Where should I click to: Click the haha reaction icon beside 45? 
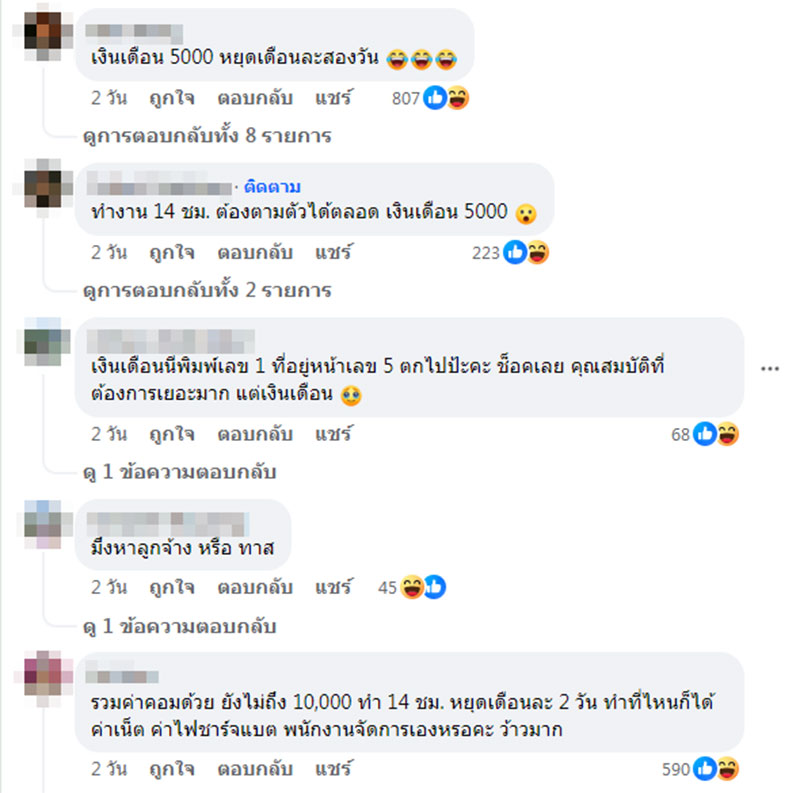pyautogui.click(x=412, y=587)
